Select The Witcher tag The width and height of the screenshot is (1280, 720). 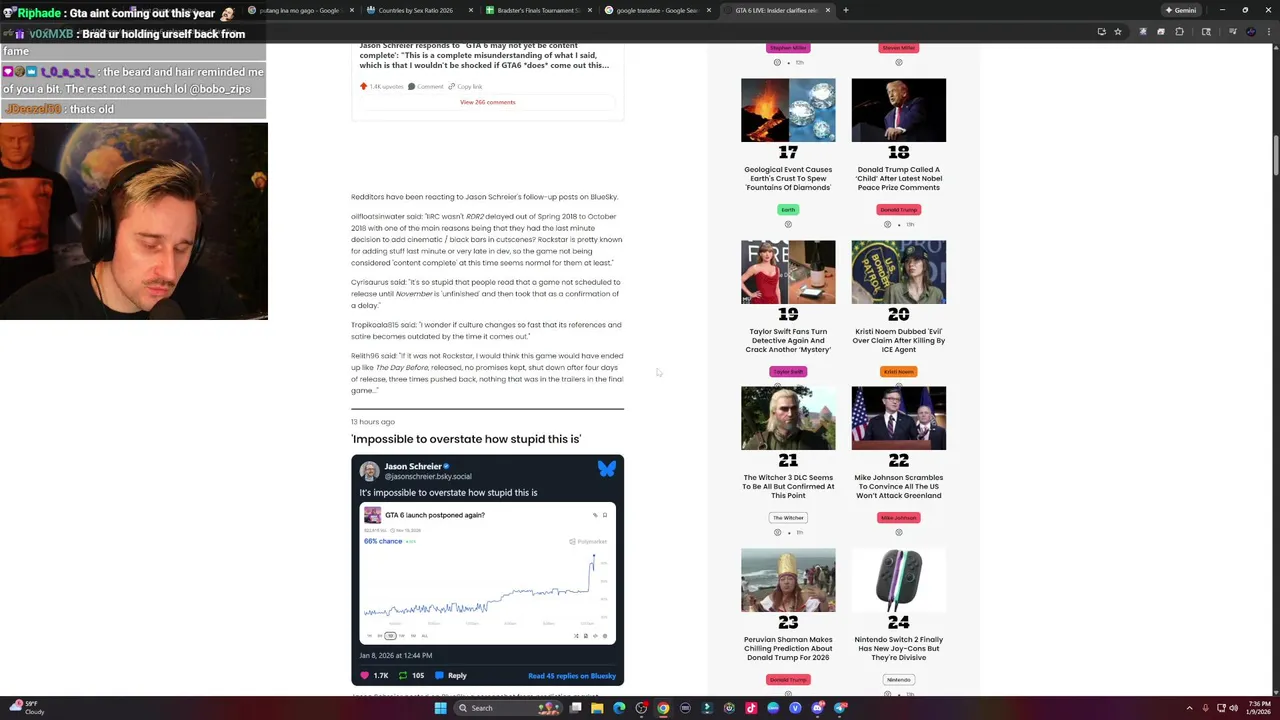tap(788, 518)
